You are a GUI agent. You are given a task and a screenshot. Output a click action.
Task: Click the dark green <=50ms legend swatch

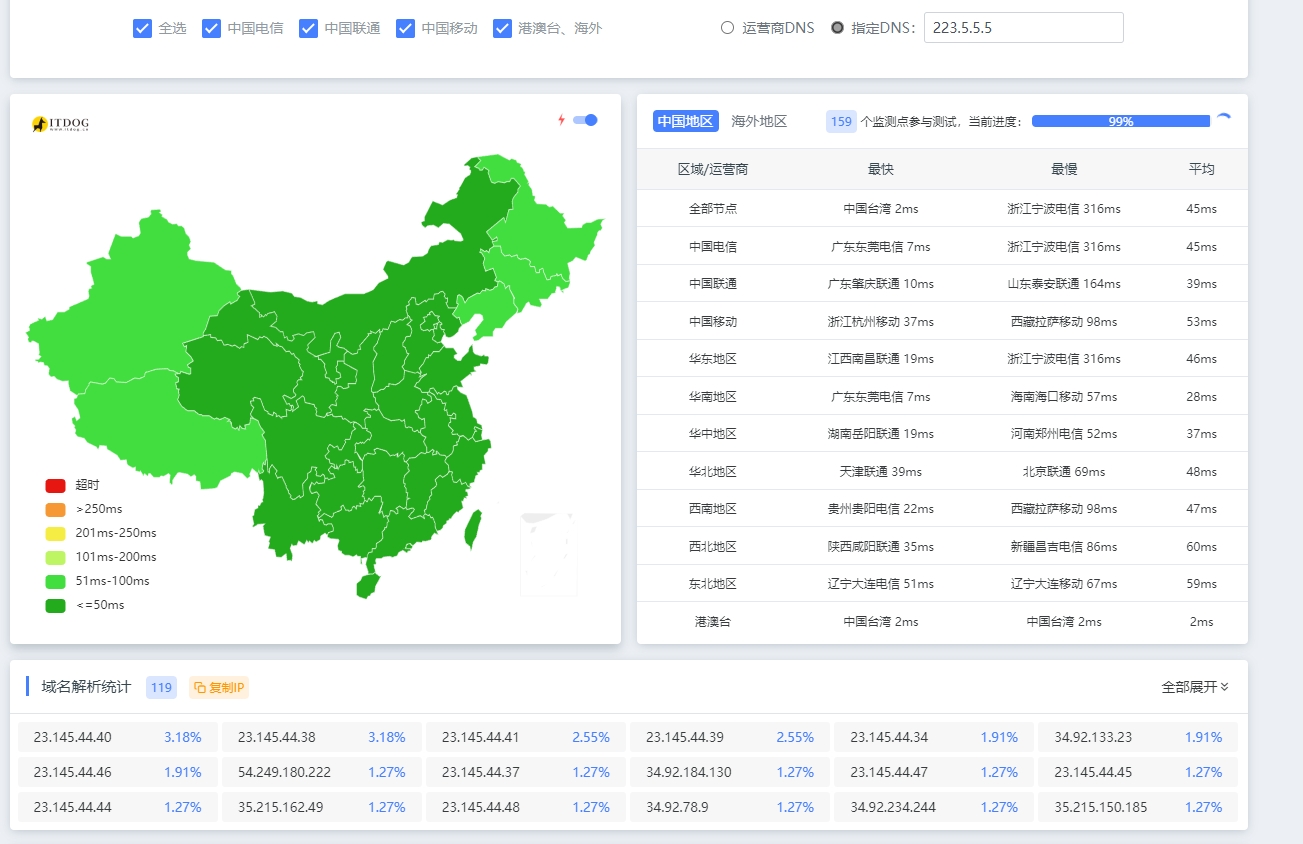[x=55, y=604]
